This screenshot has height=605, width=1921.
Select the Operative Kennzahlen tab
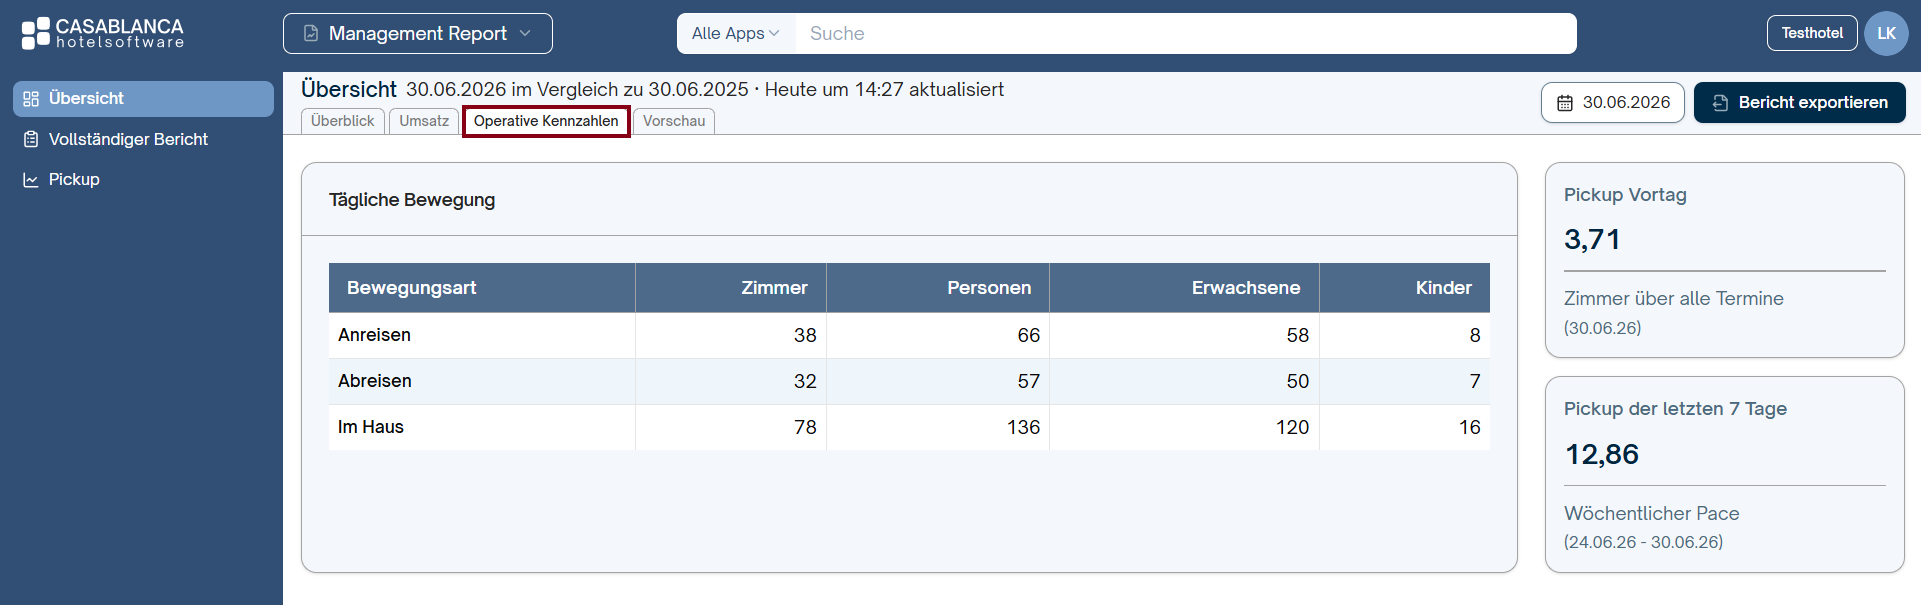[546, 121]
